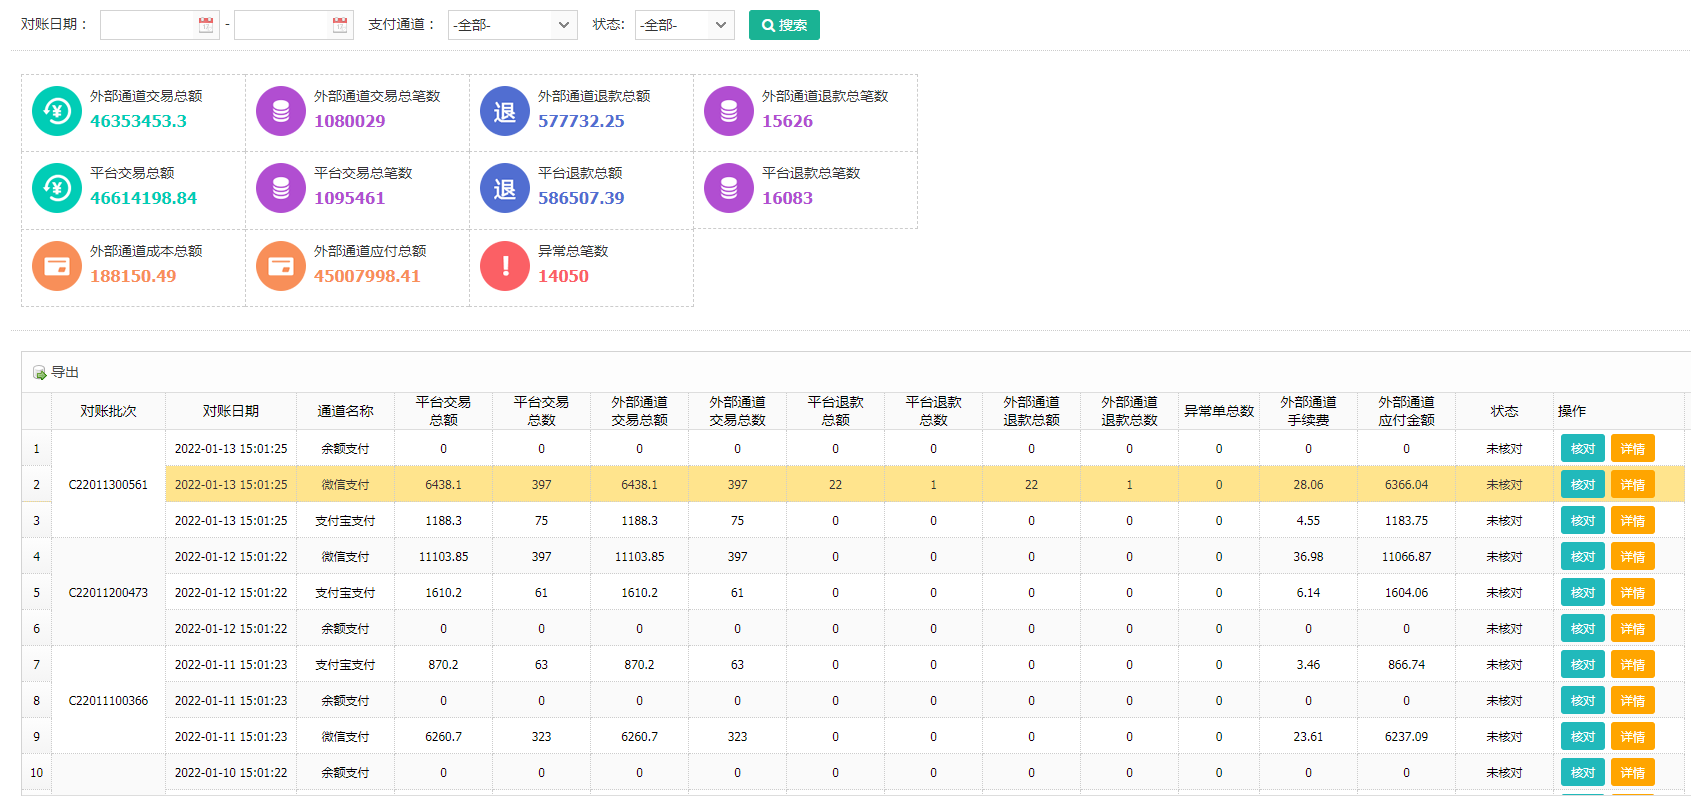Click the 对账批次 column header
The width and height of the screenshot is (1691, 796).
(108, 411)
